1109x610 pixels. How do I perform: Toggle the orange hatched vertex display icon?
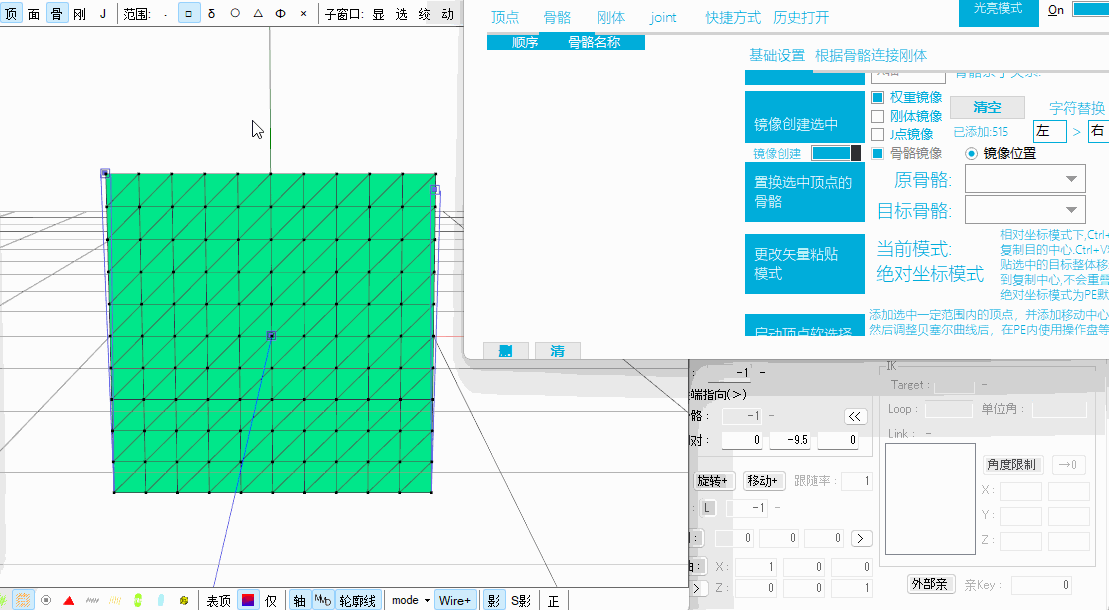[x=22, y=600]
